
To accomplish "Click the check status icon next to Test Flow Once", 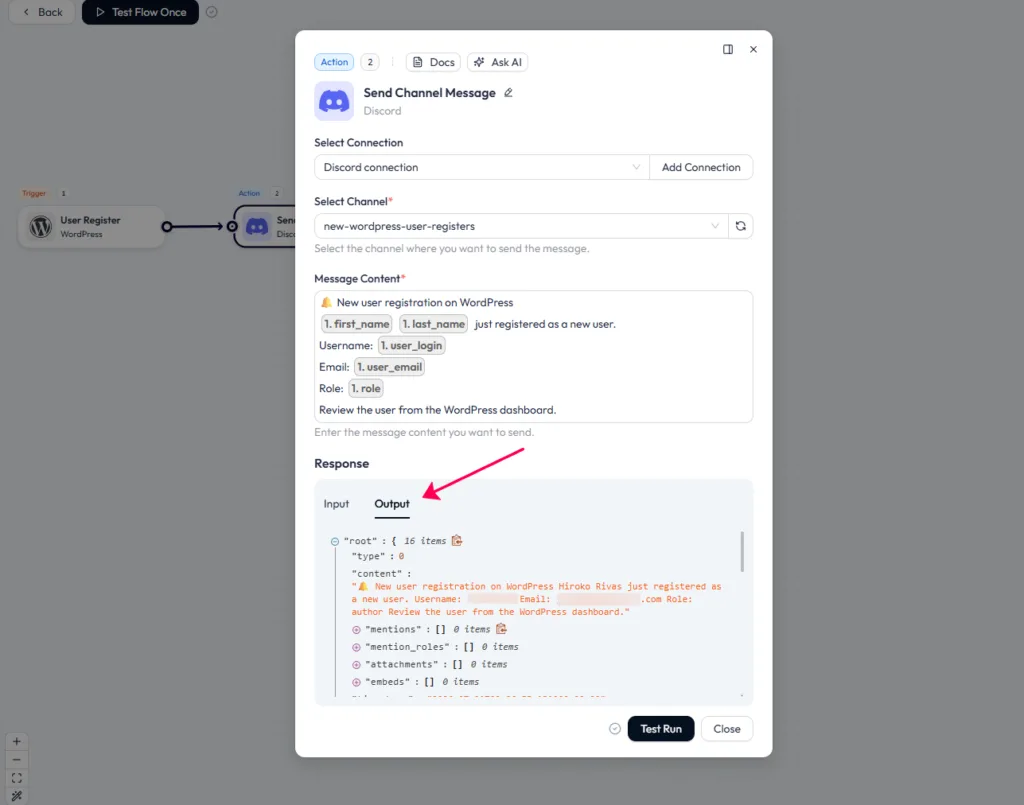I will tap(212, 12).
